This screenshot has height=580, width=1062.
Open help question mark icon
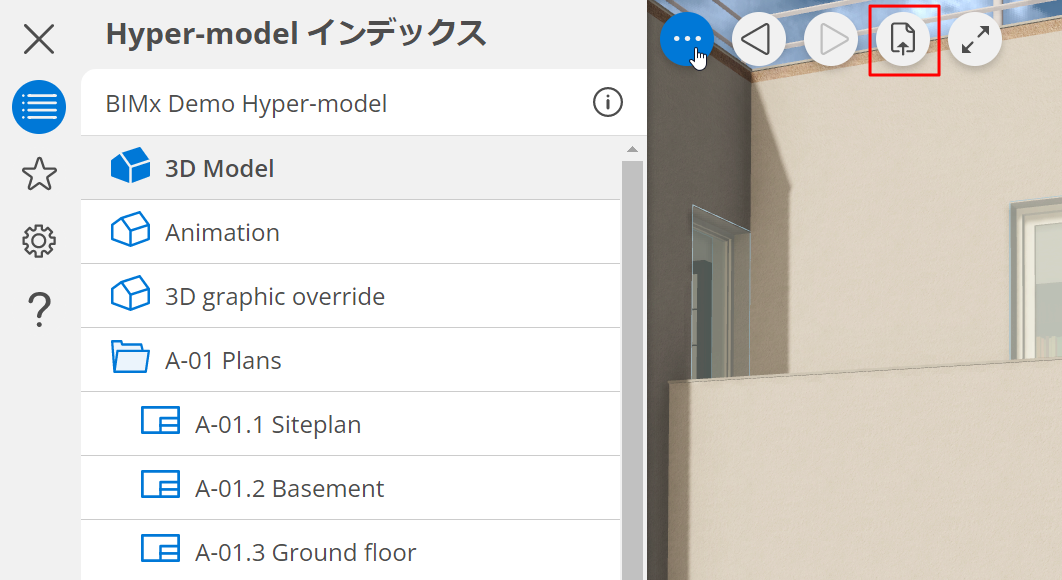pyautogui.click(x=39, y=309)
